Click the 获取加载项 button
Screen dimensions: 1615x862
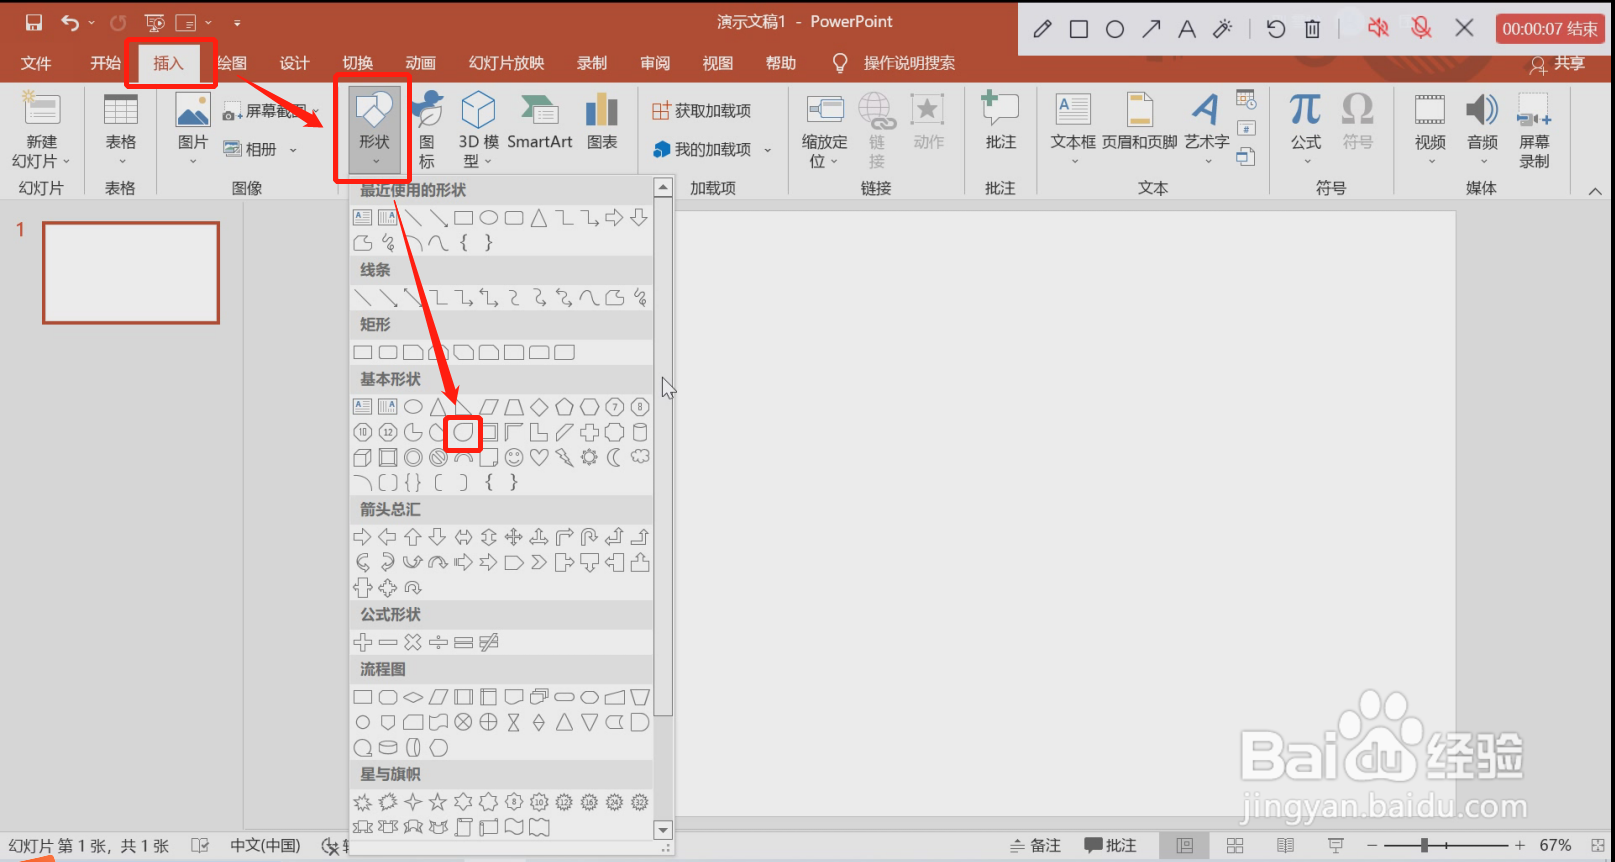point(702,111)
